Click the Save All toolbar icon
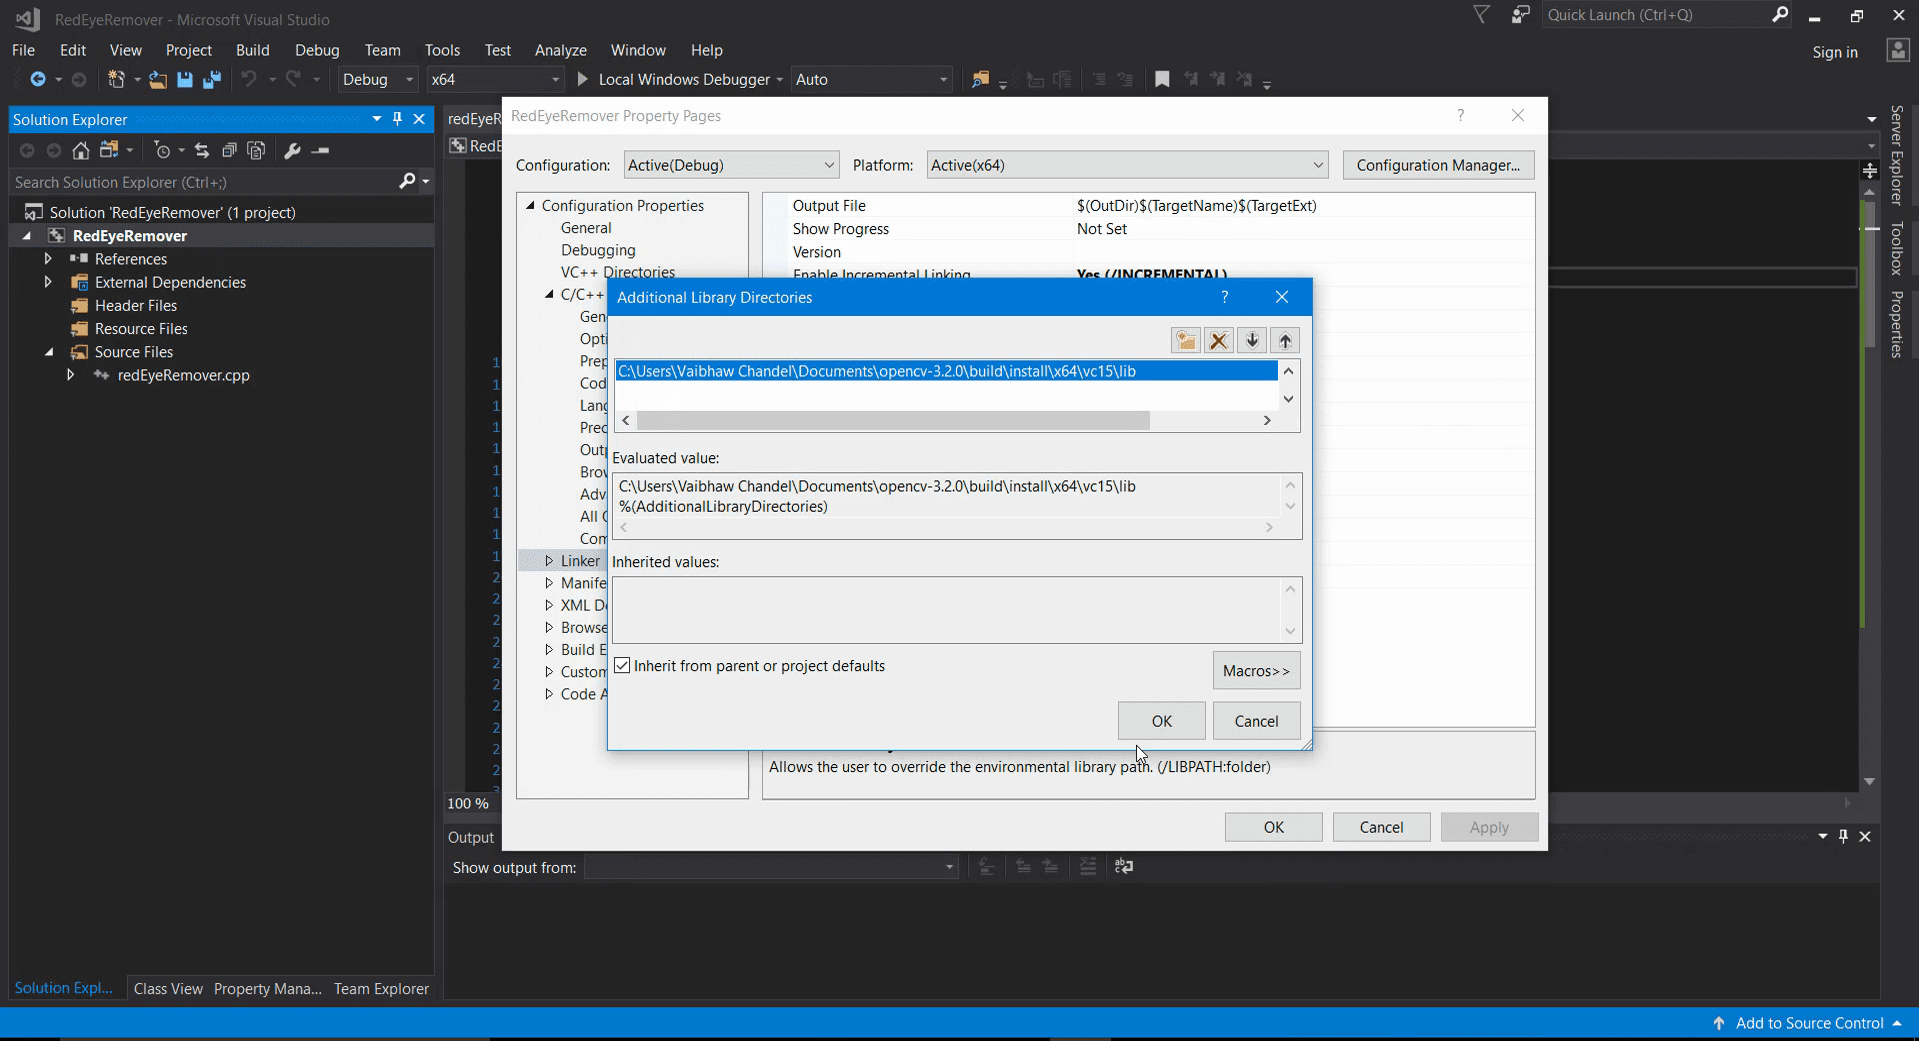The height and width of the screenshot is (1041, 1919). coord(212,80)
